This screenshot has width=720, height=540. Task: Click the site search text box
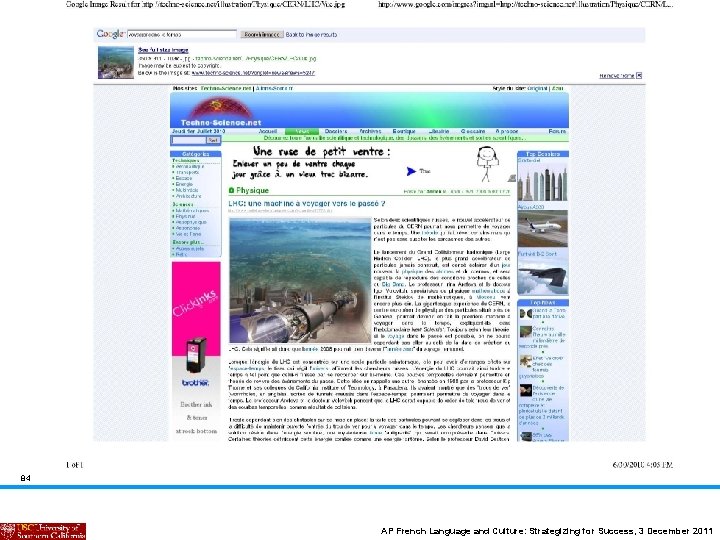(188, 140)
